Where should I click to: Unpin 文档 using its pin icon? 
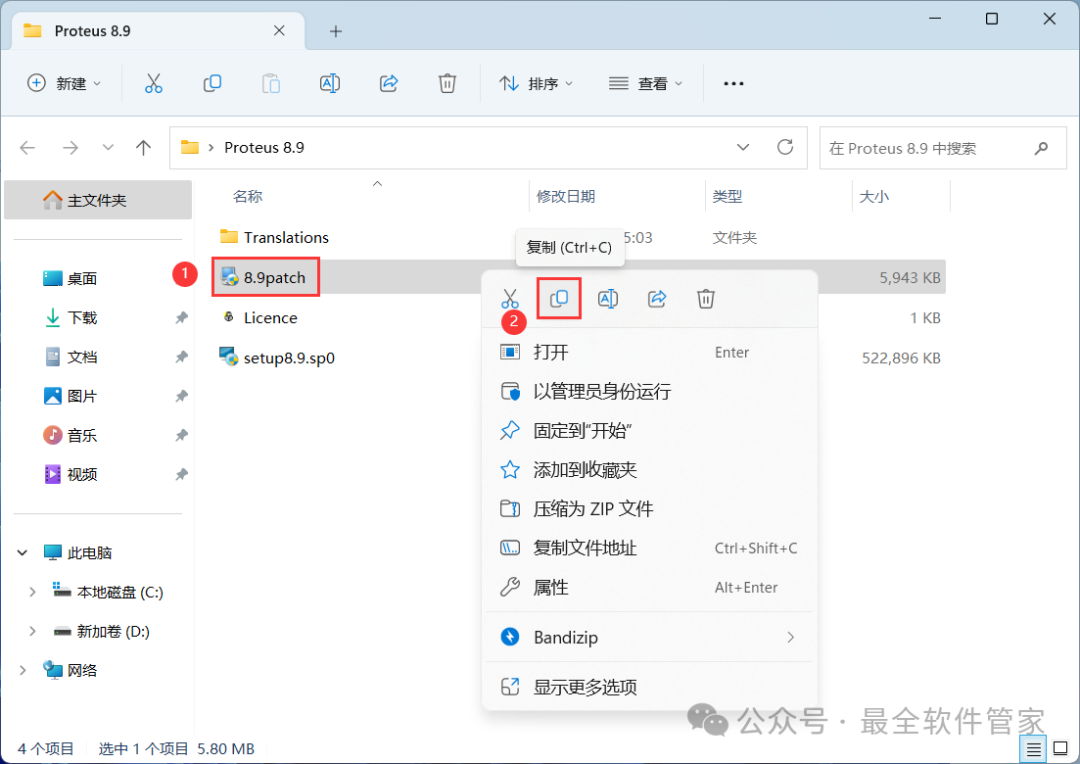click(181, 357)
